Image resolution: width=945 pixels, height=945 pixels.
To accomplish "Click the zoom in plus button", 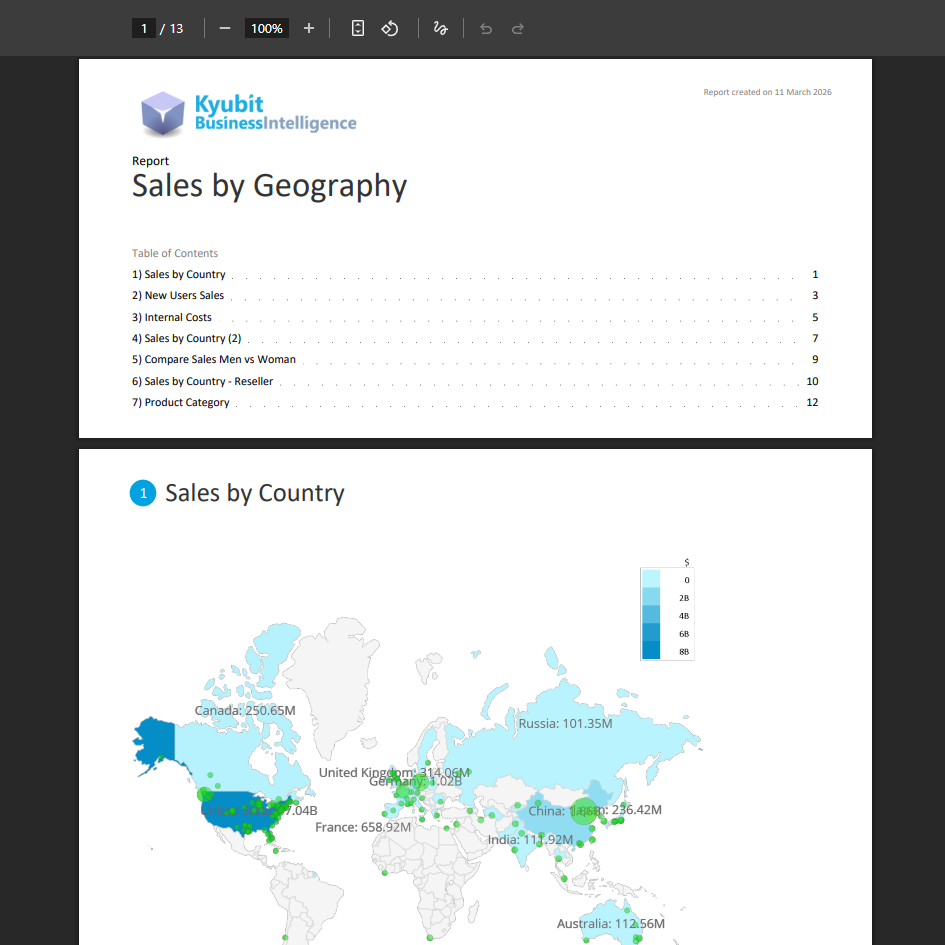I will (x=309, y=28).
